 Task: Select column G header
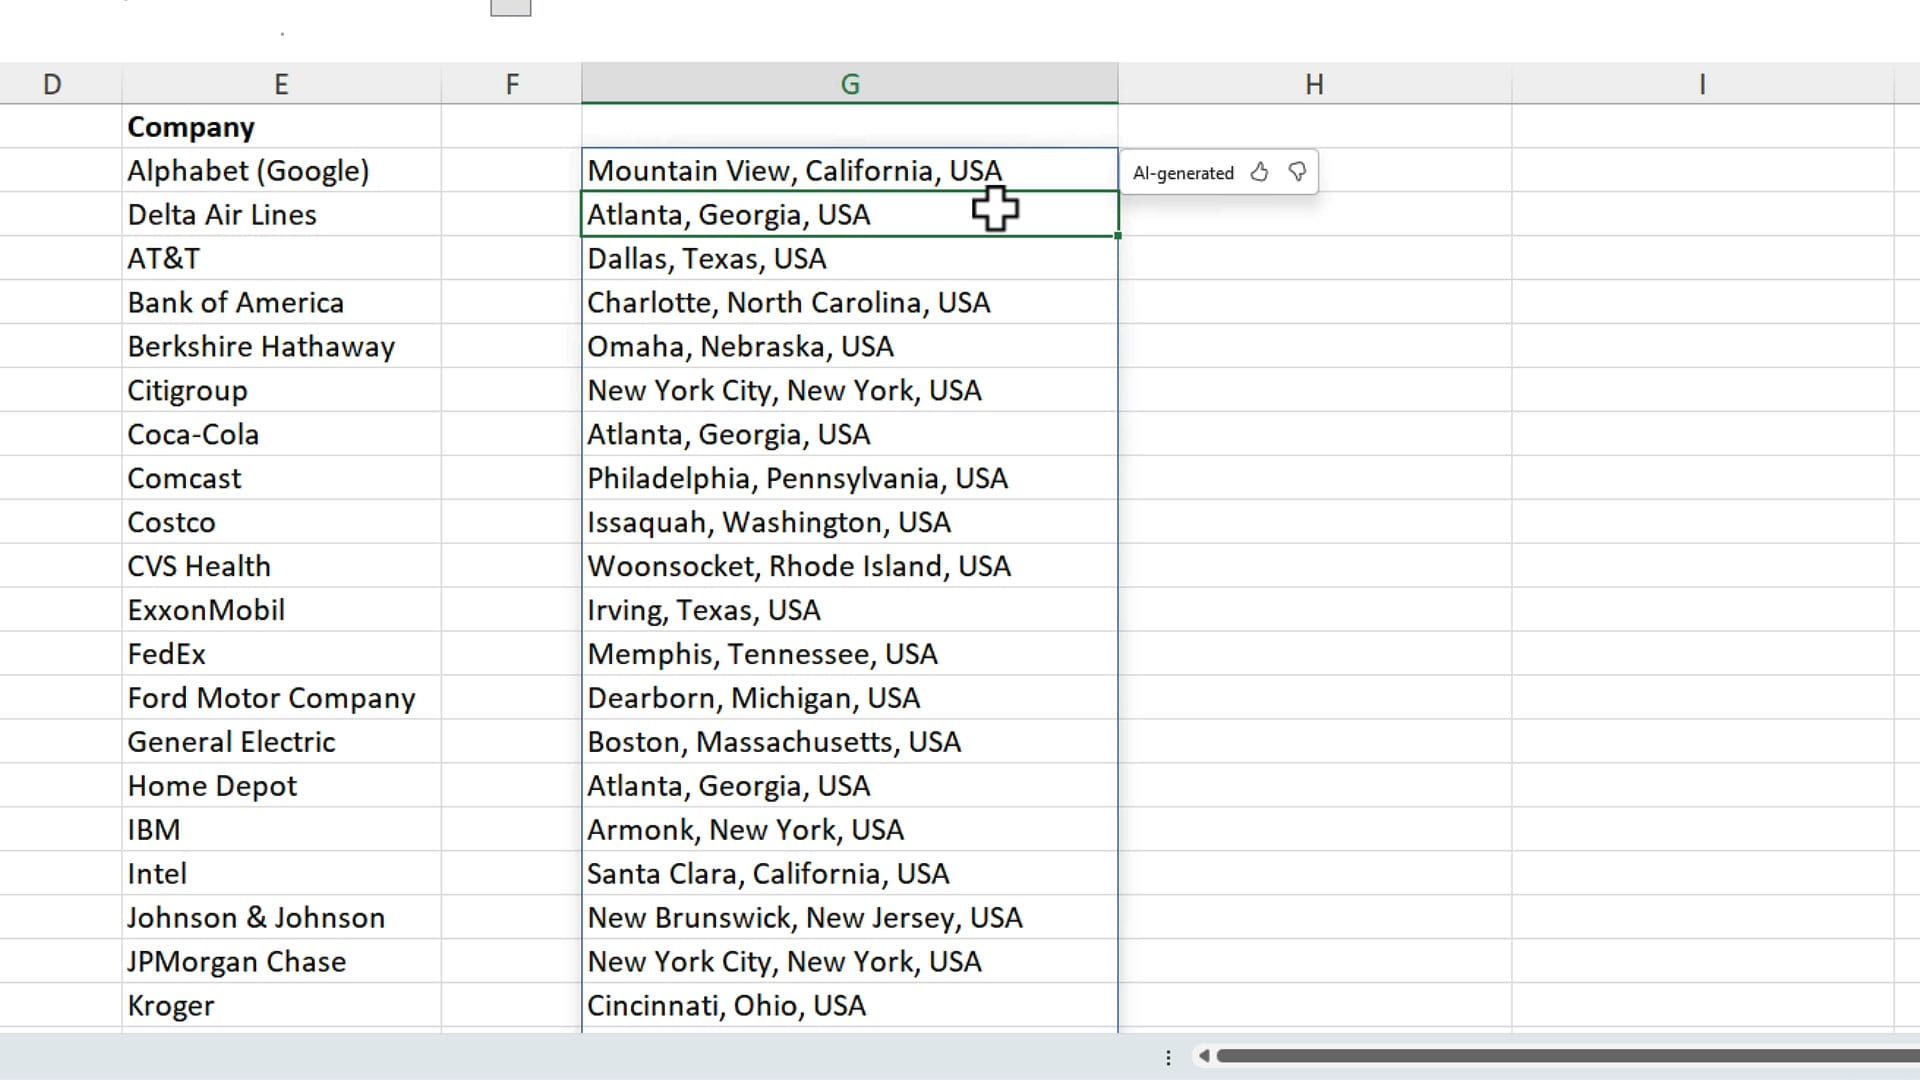click(x=849, y=84)
